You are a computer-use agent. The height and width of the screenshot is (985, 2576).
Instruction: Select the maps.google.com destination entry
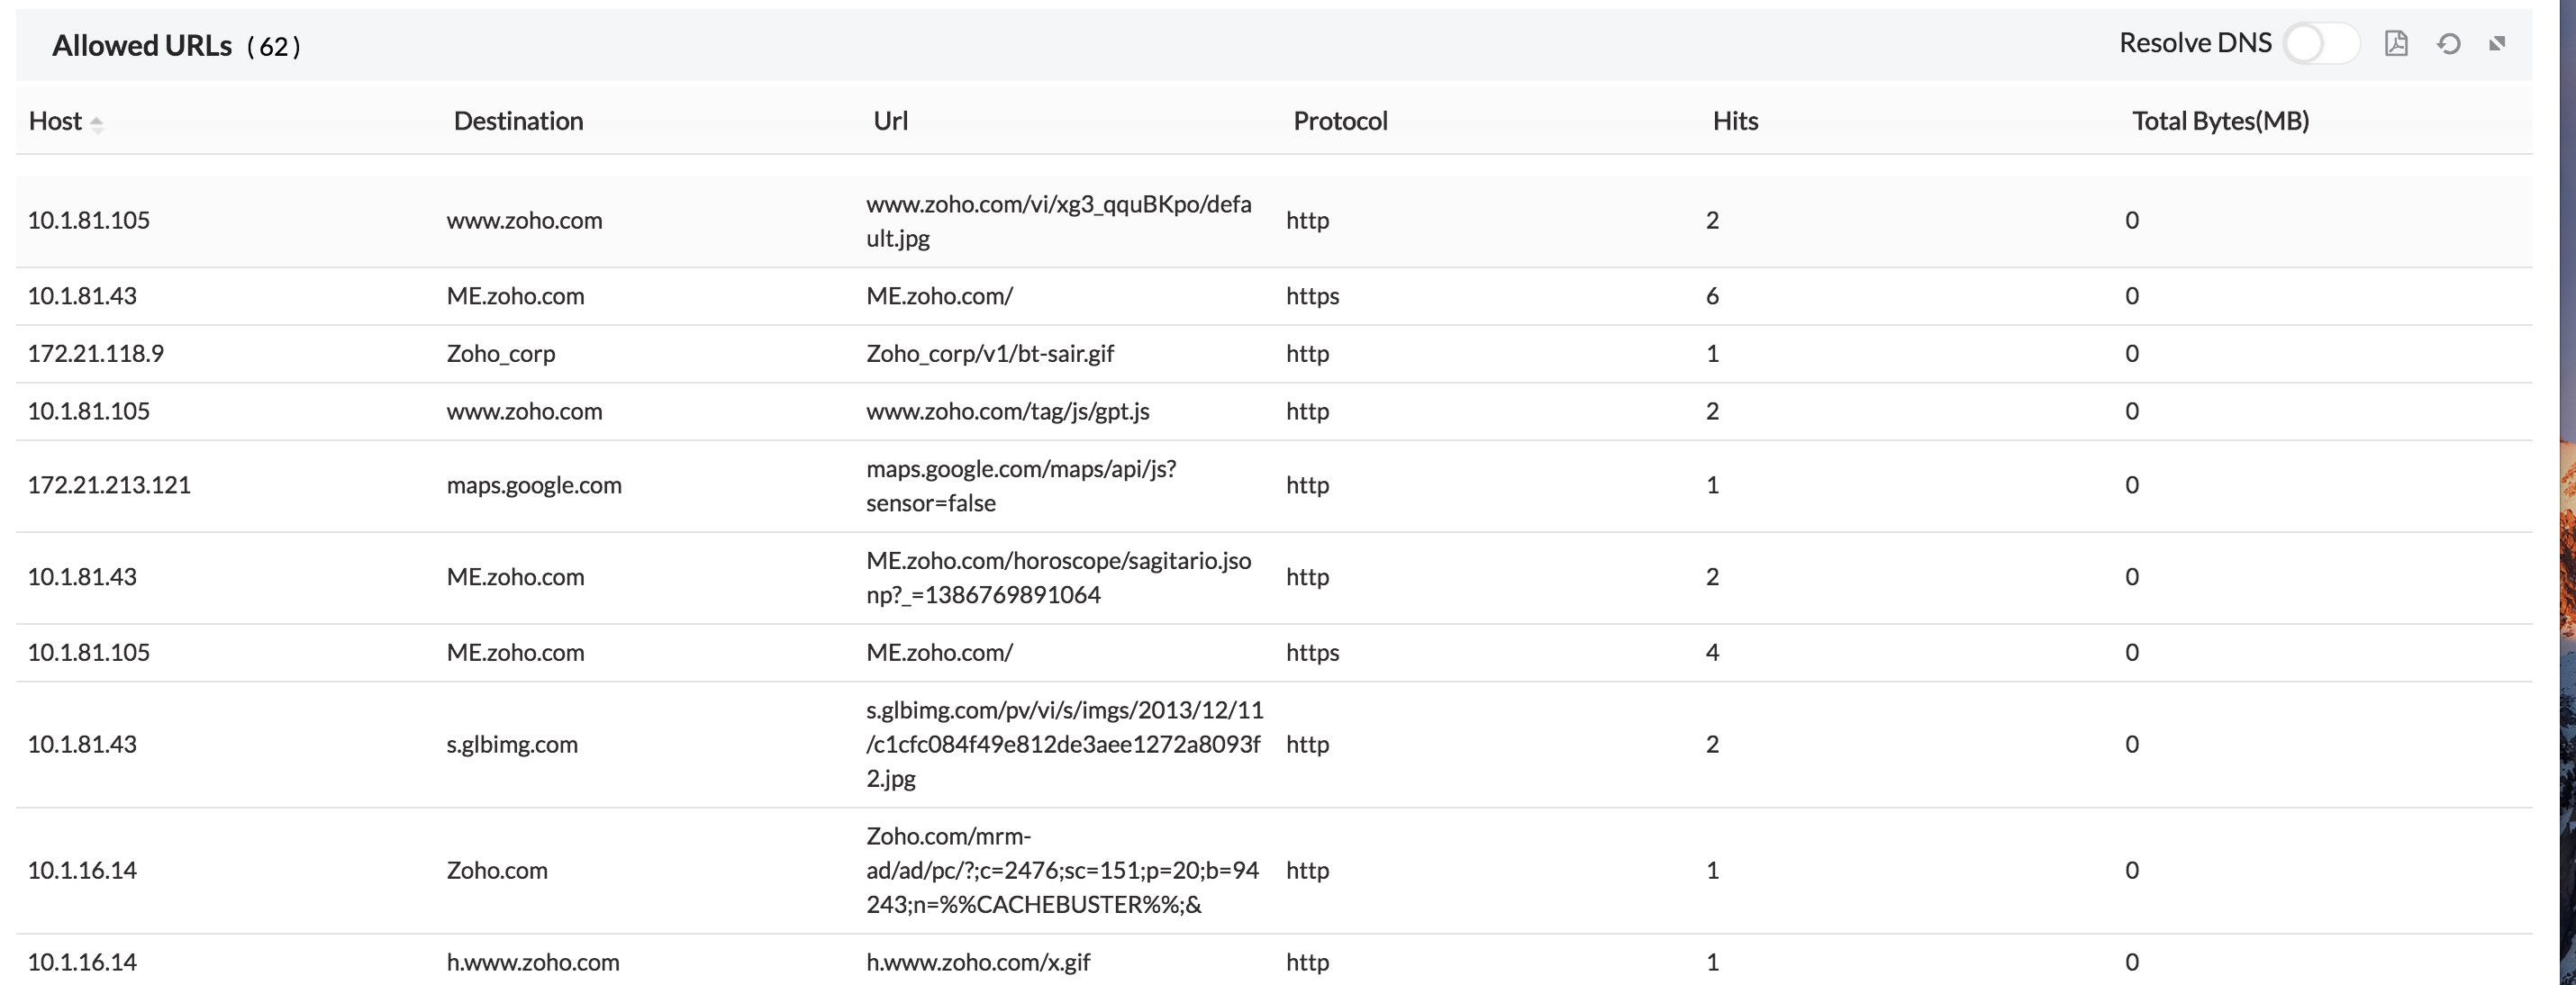[x=533, y=485]
